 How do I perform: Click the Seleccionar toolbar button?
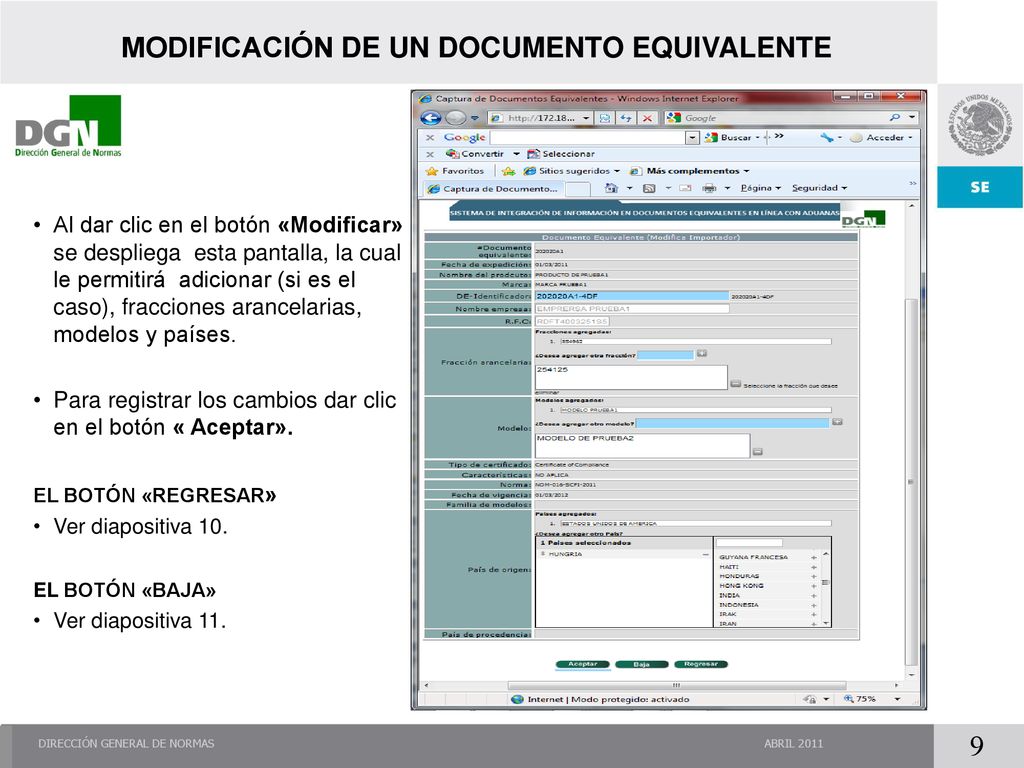[x=560, y=154]
